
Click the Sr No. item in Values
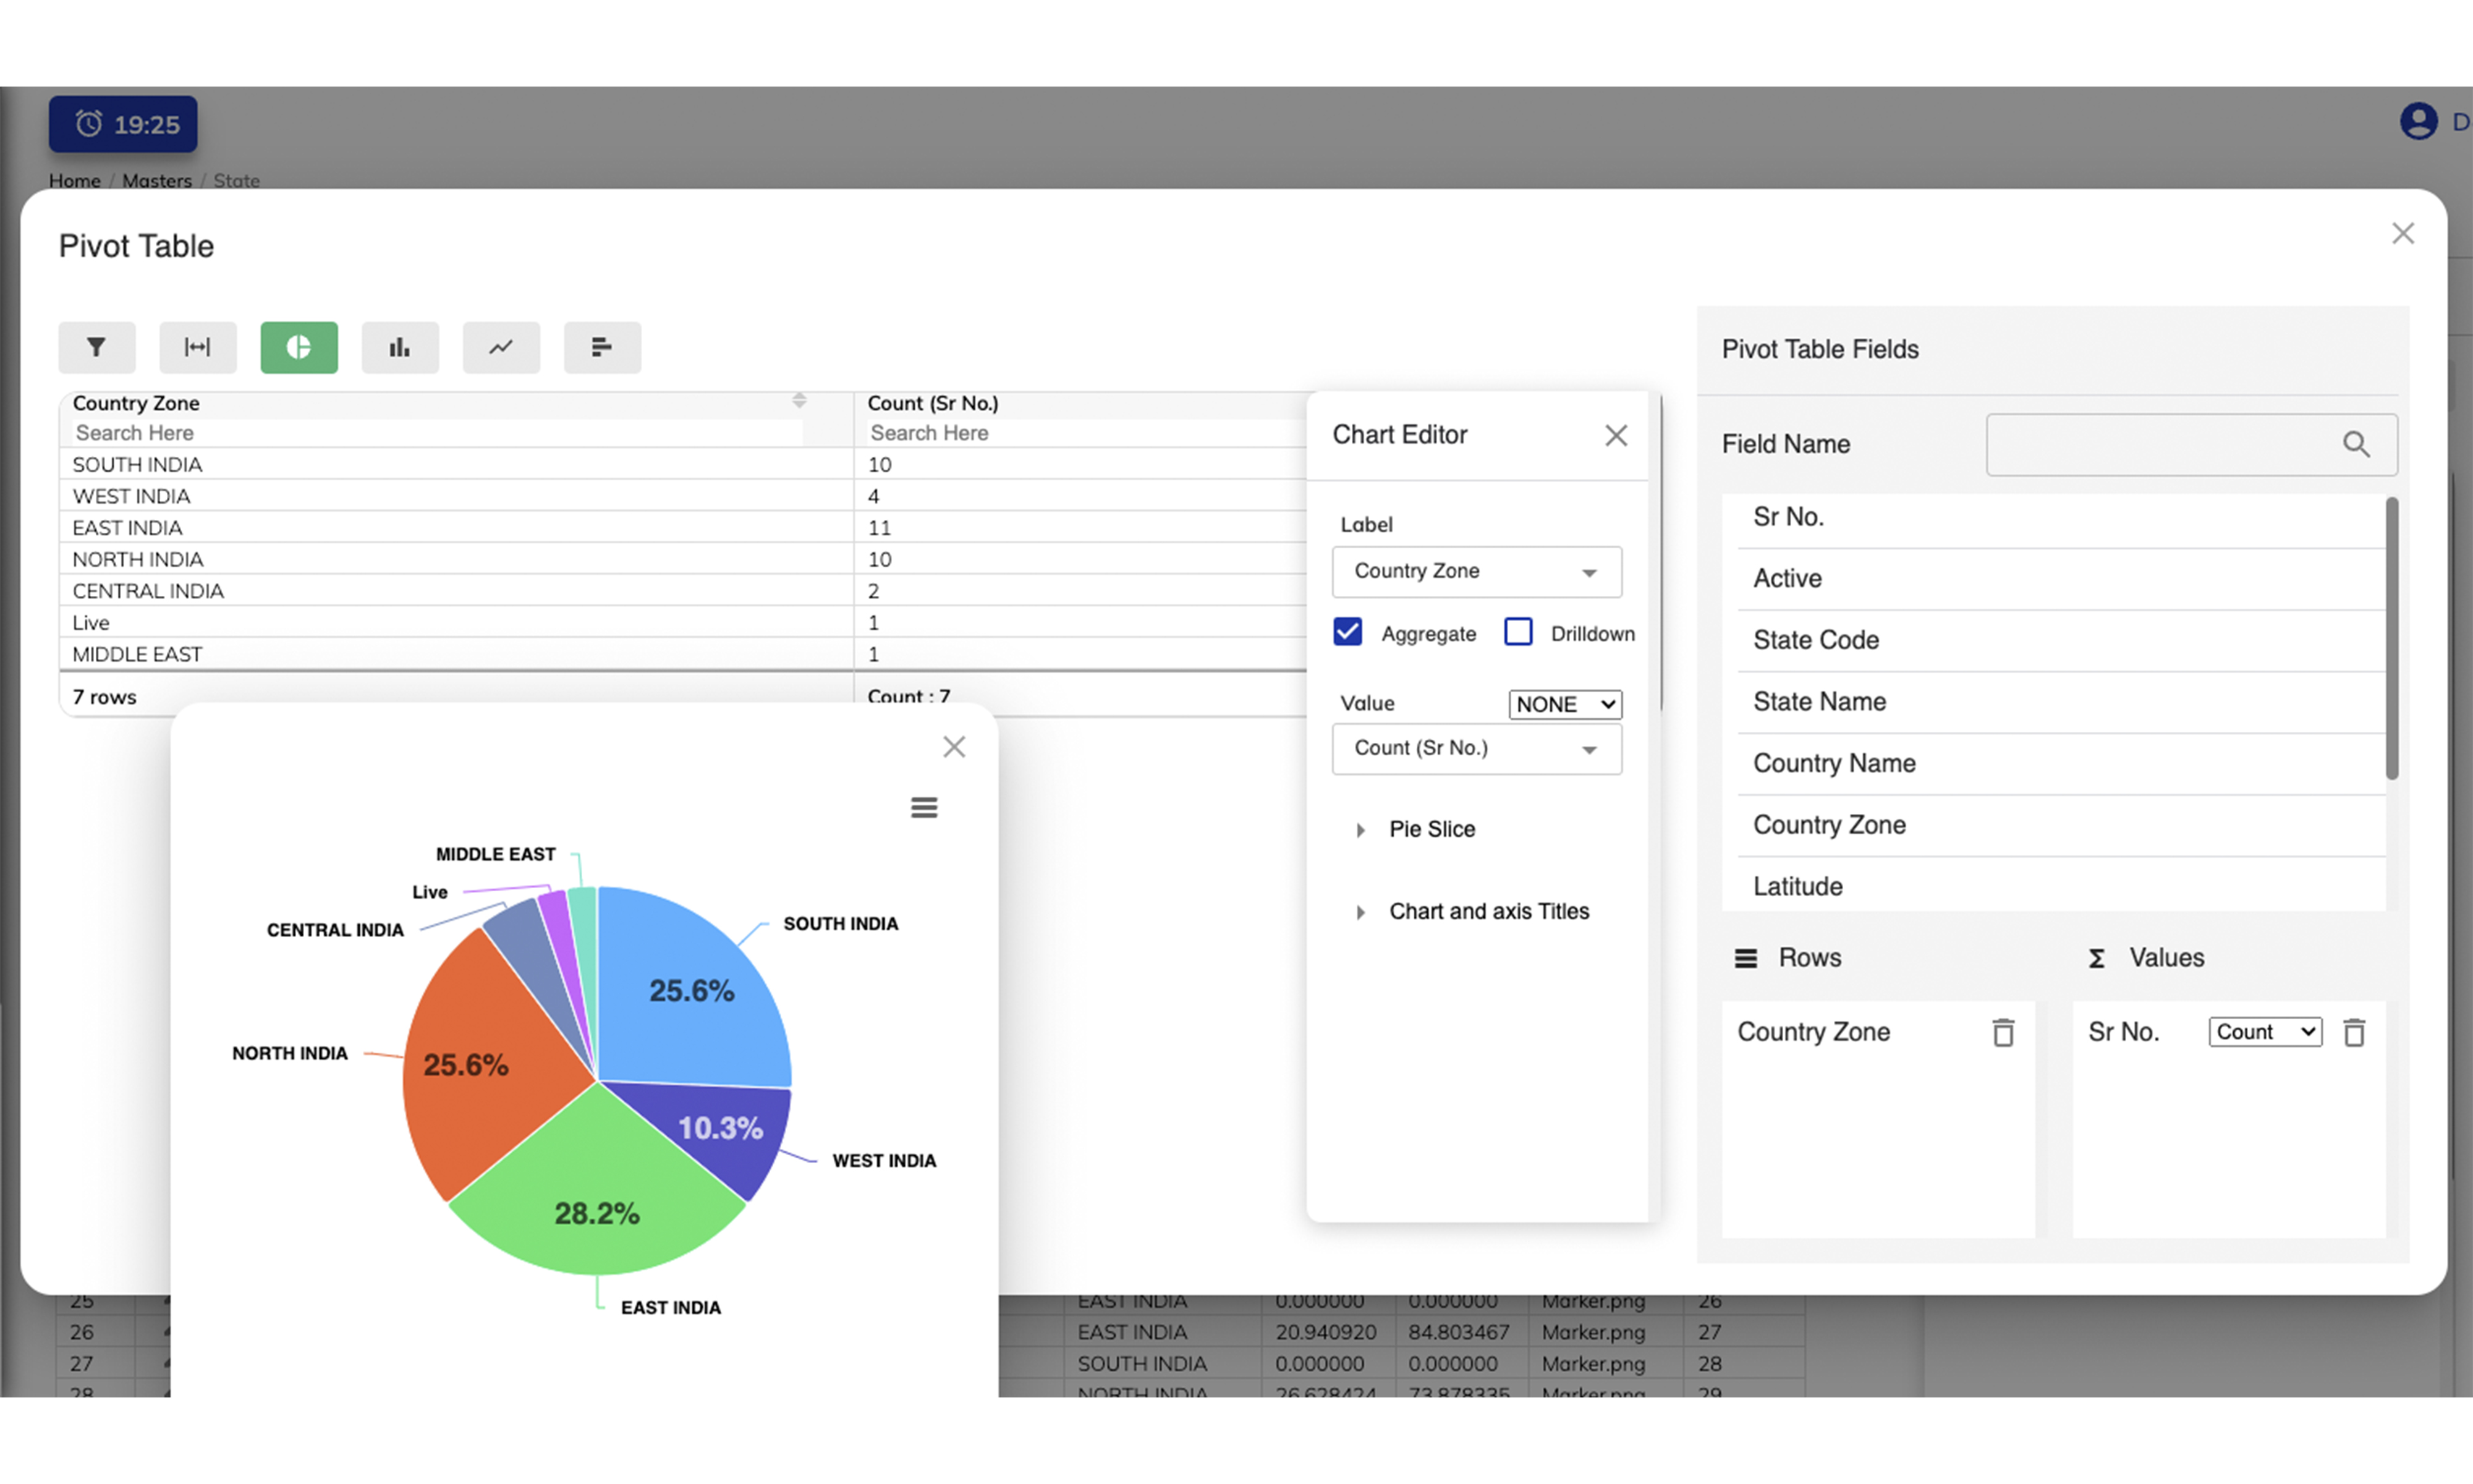pyautogui.click(x=2124, y=1032)
